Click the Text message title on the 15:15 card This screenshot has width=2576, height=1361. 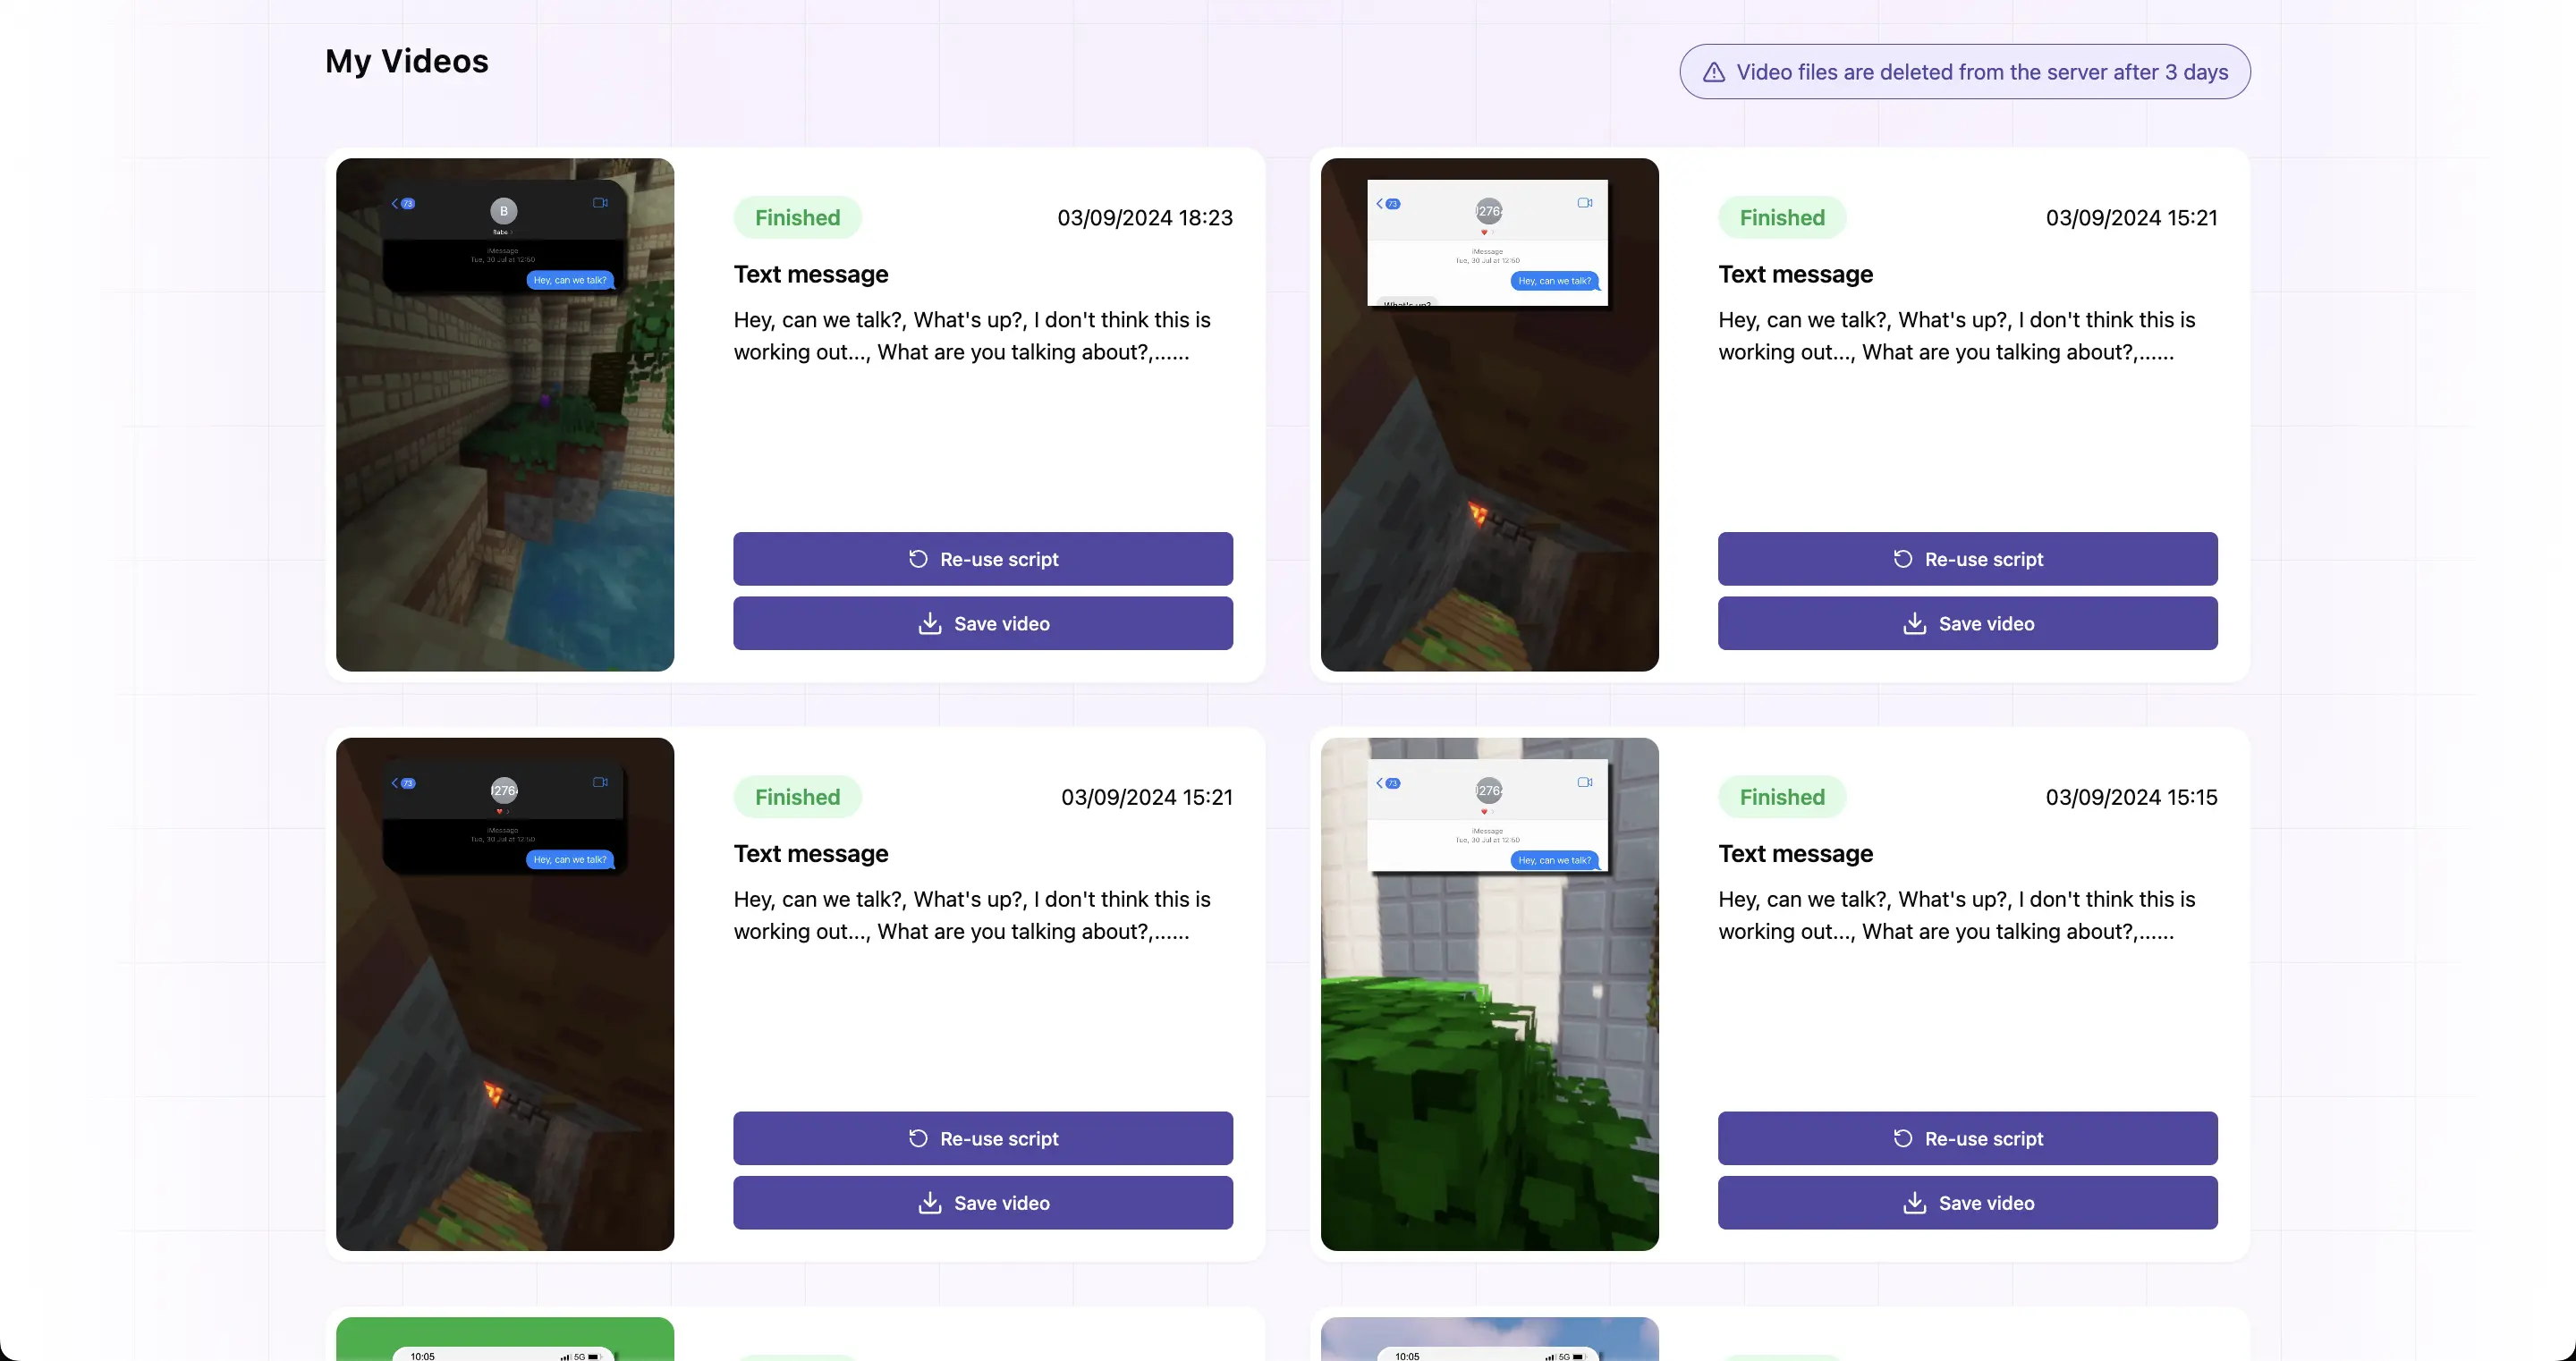tap(1796, 853)
